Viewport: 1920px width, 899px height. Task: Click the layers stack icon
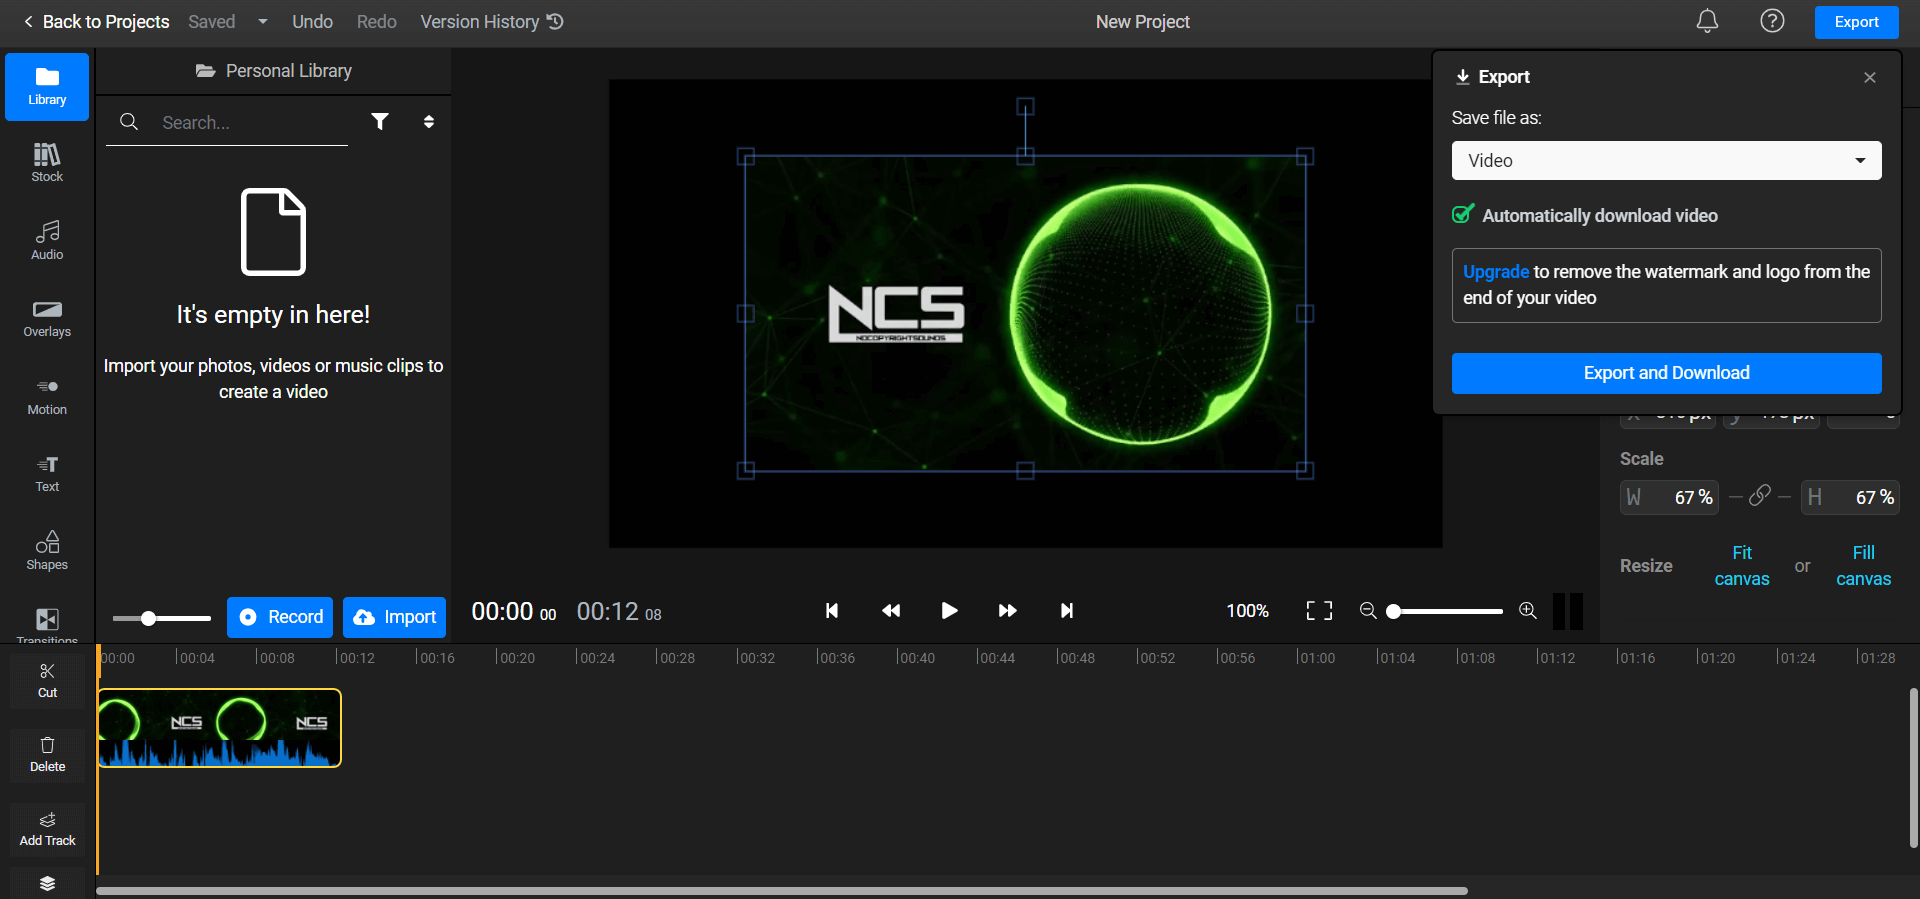click(x=47, y=883)
